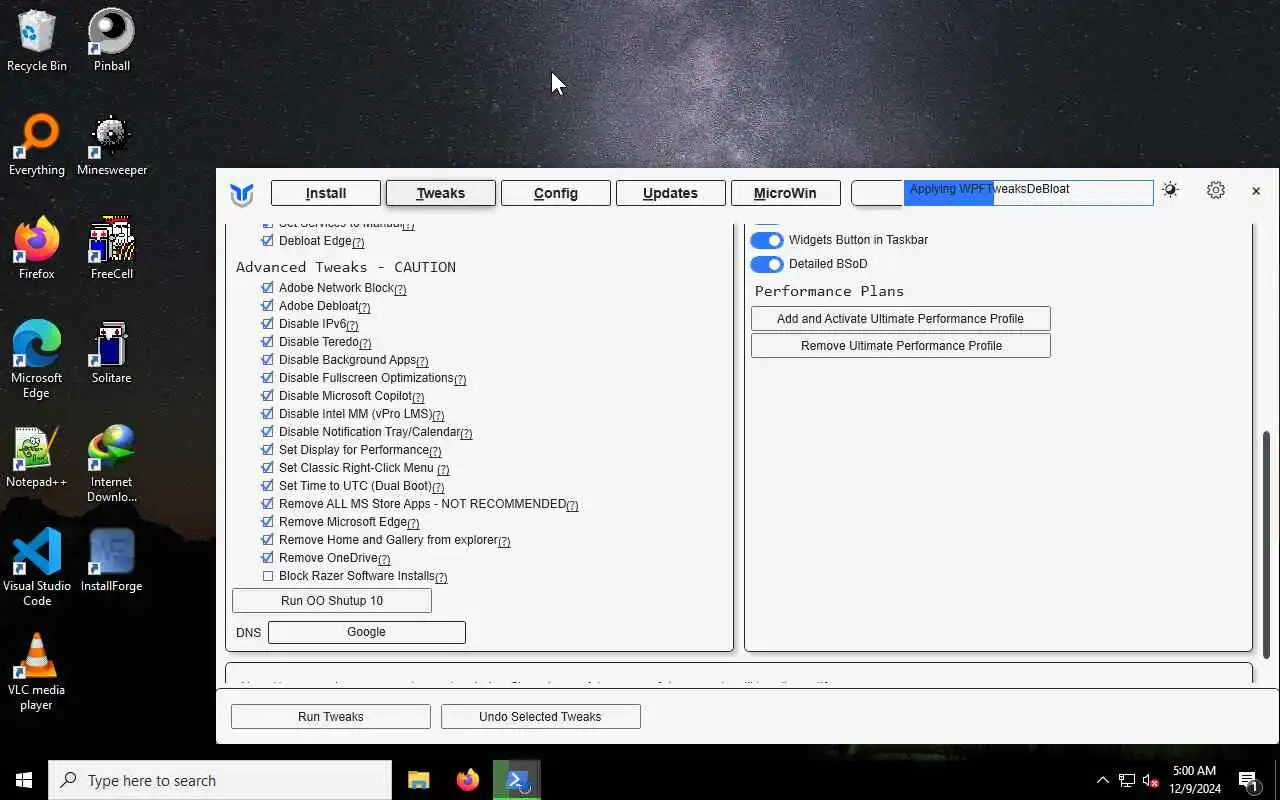
Task: Open Firefox desktop shortcut
Action: [x=37, y=248]
